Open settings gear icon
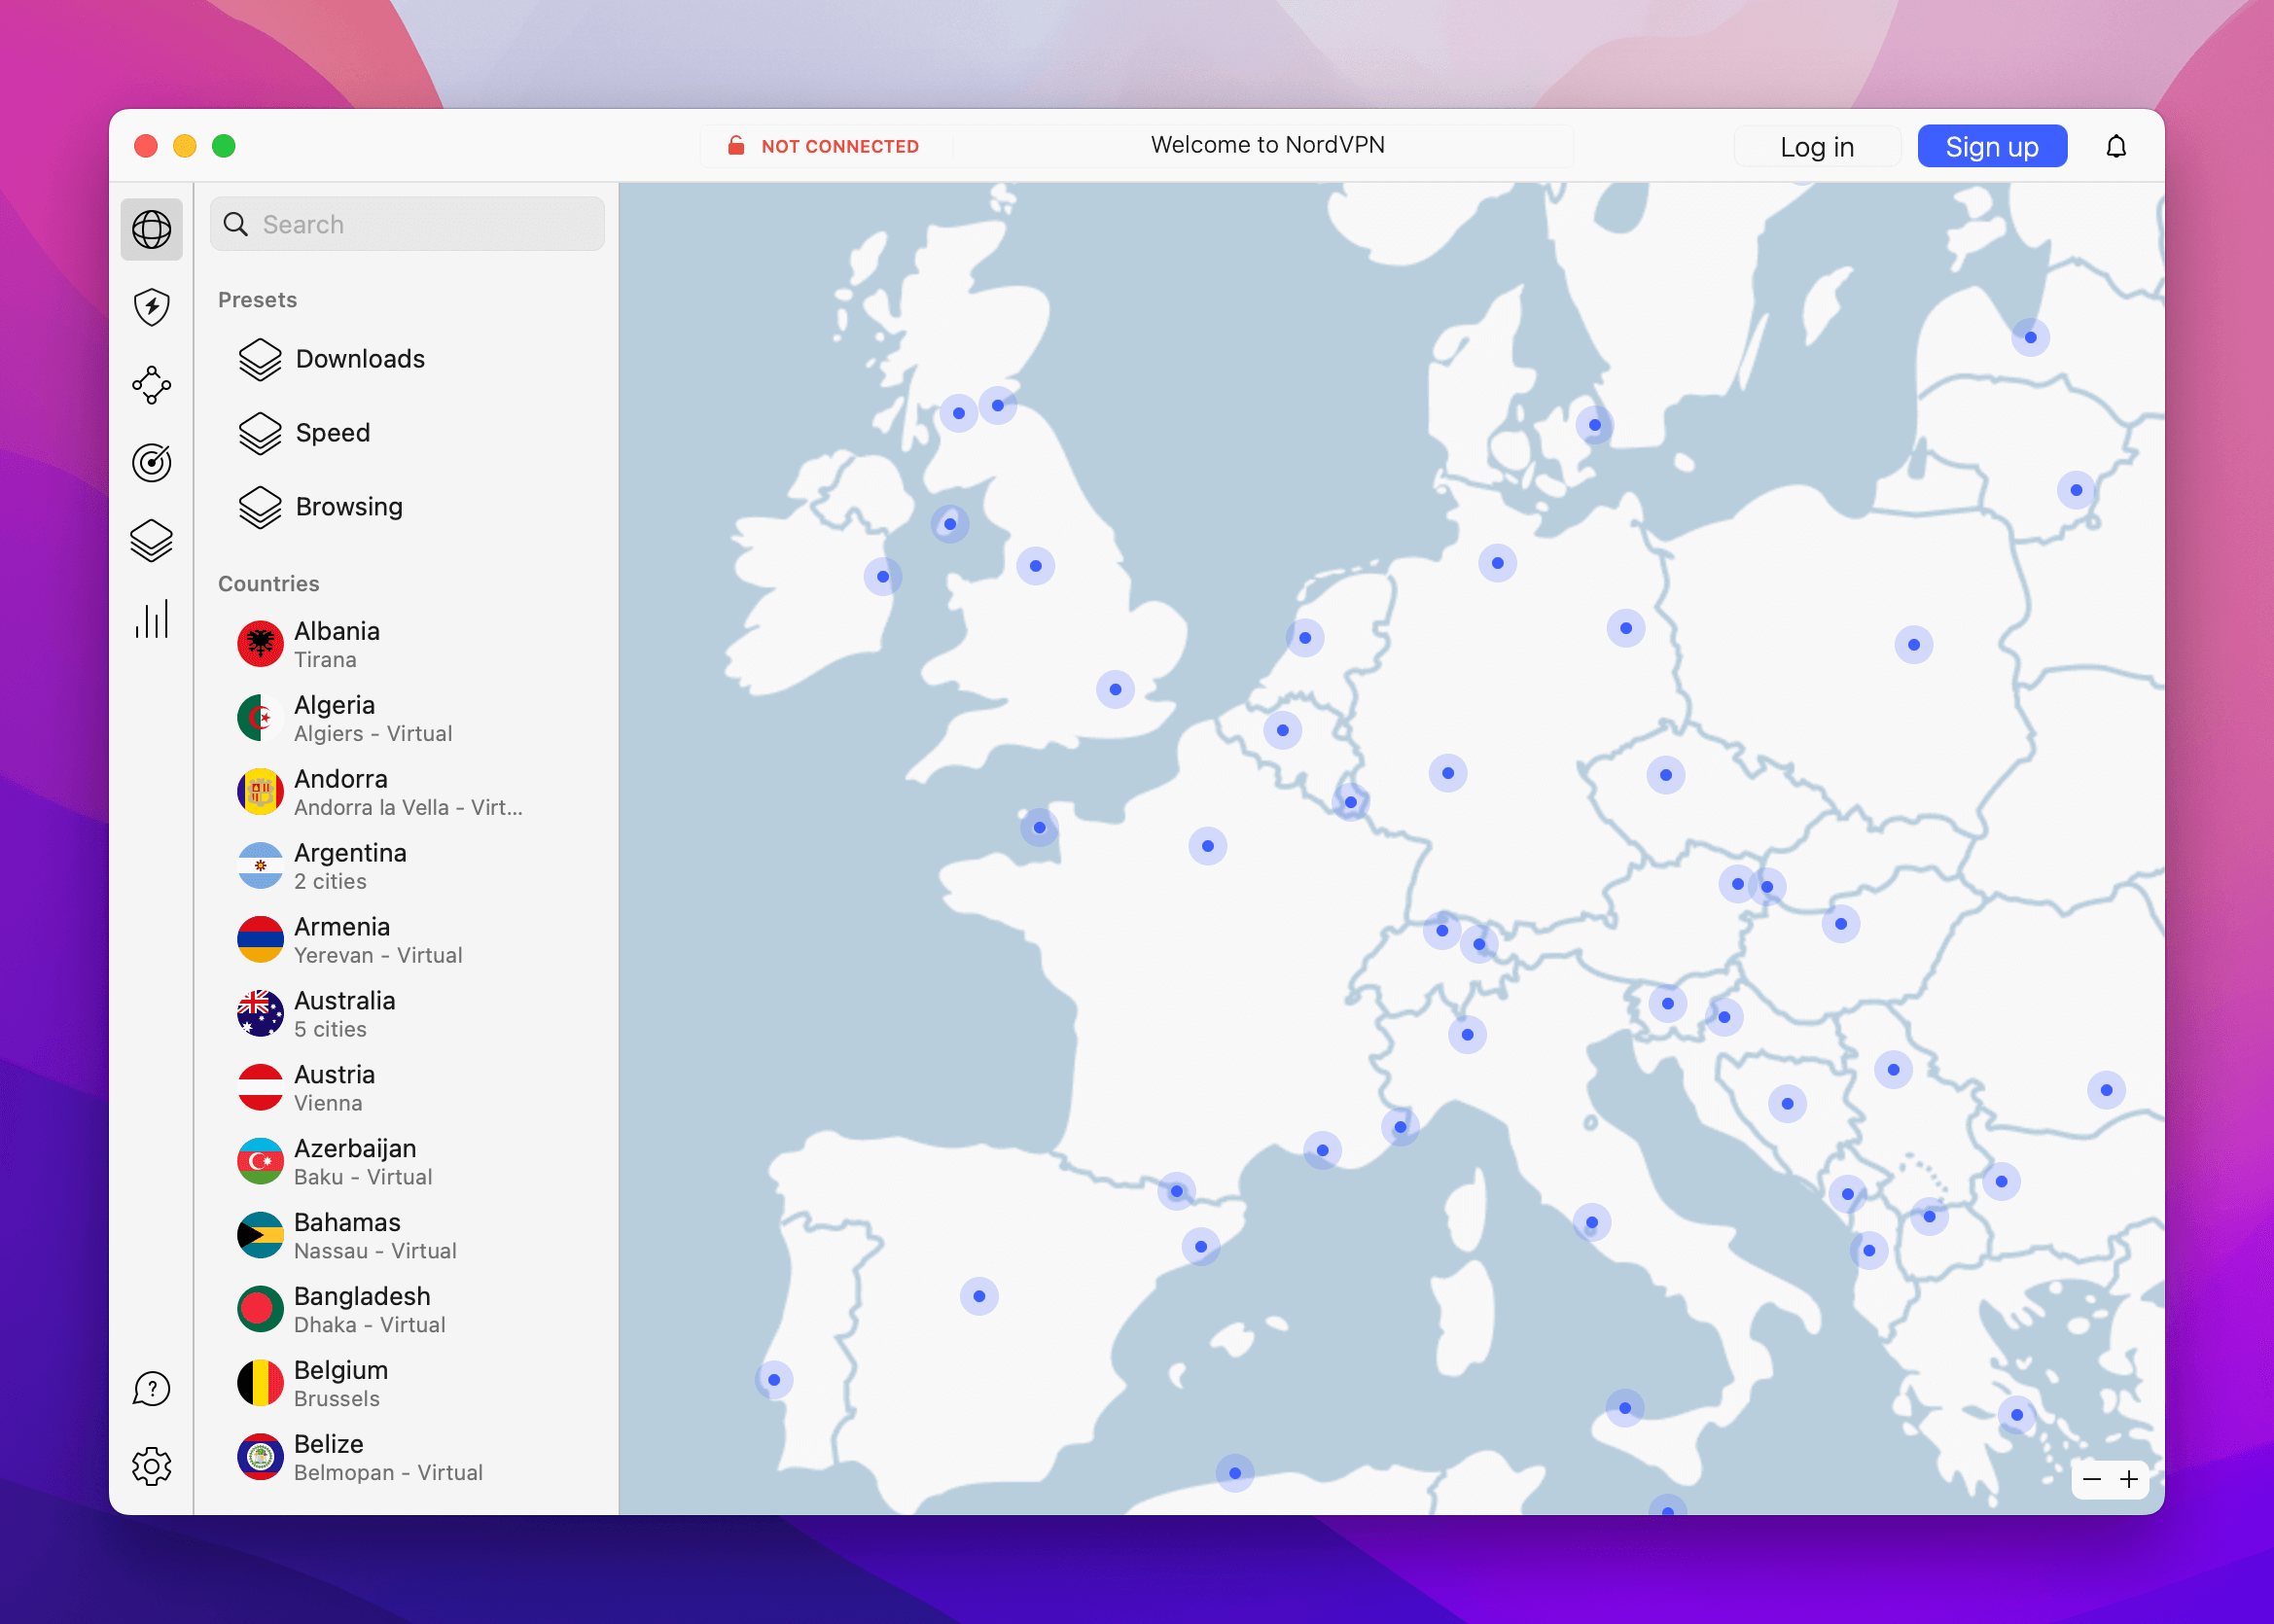This screenshot has height=1624, width=2274. (152, 1467)
